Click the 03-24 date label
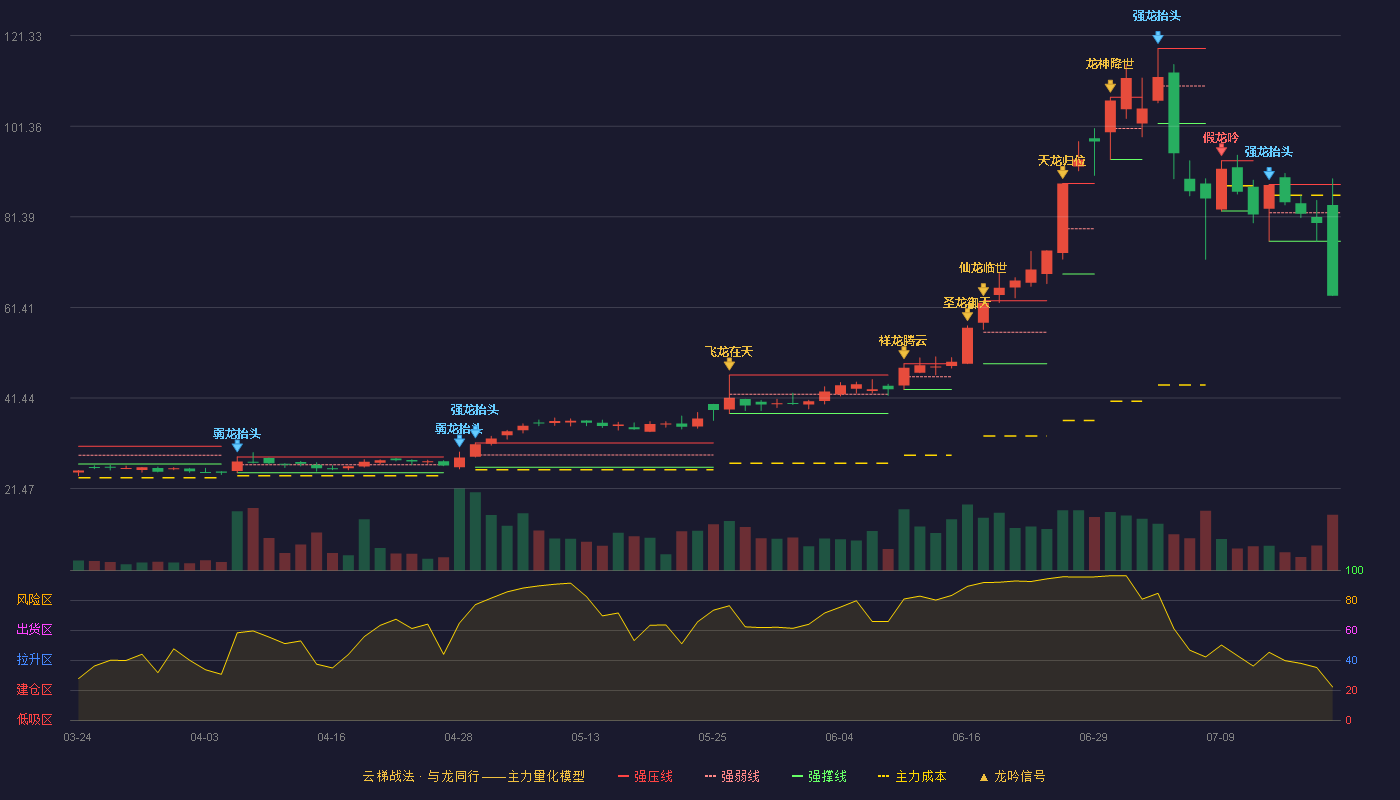Screen dimensions: 1400x800 77,737
